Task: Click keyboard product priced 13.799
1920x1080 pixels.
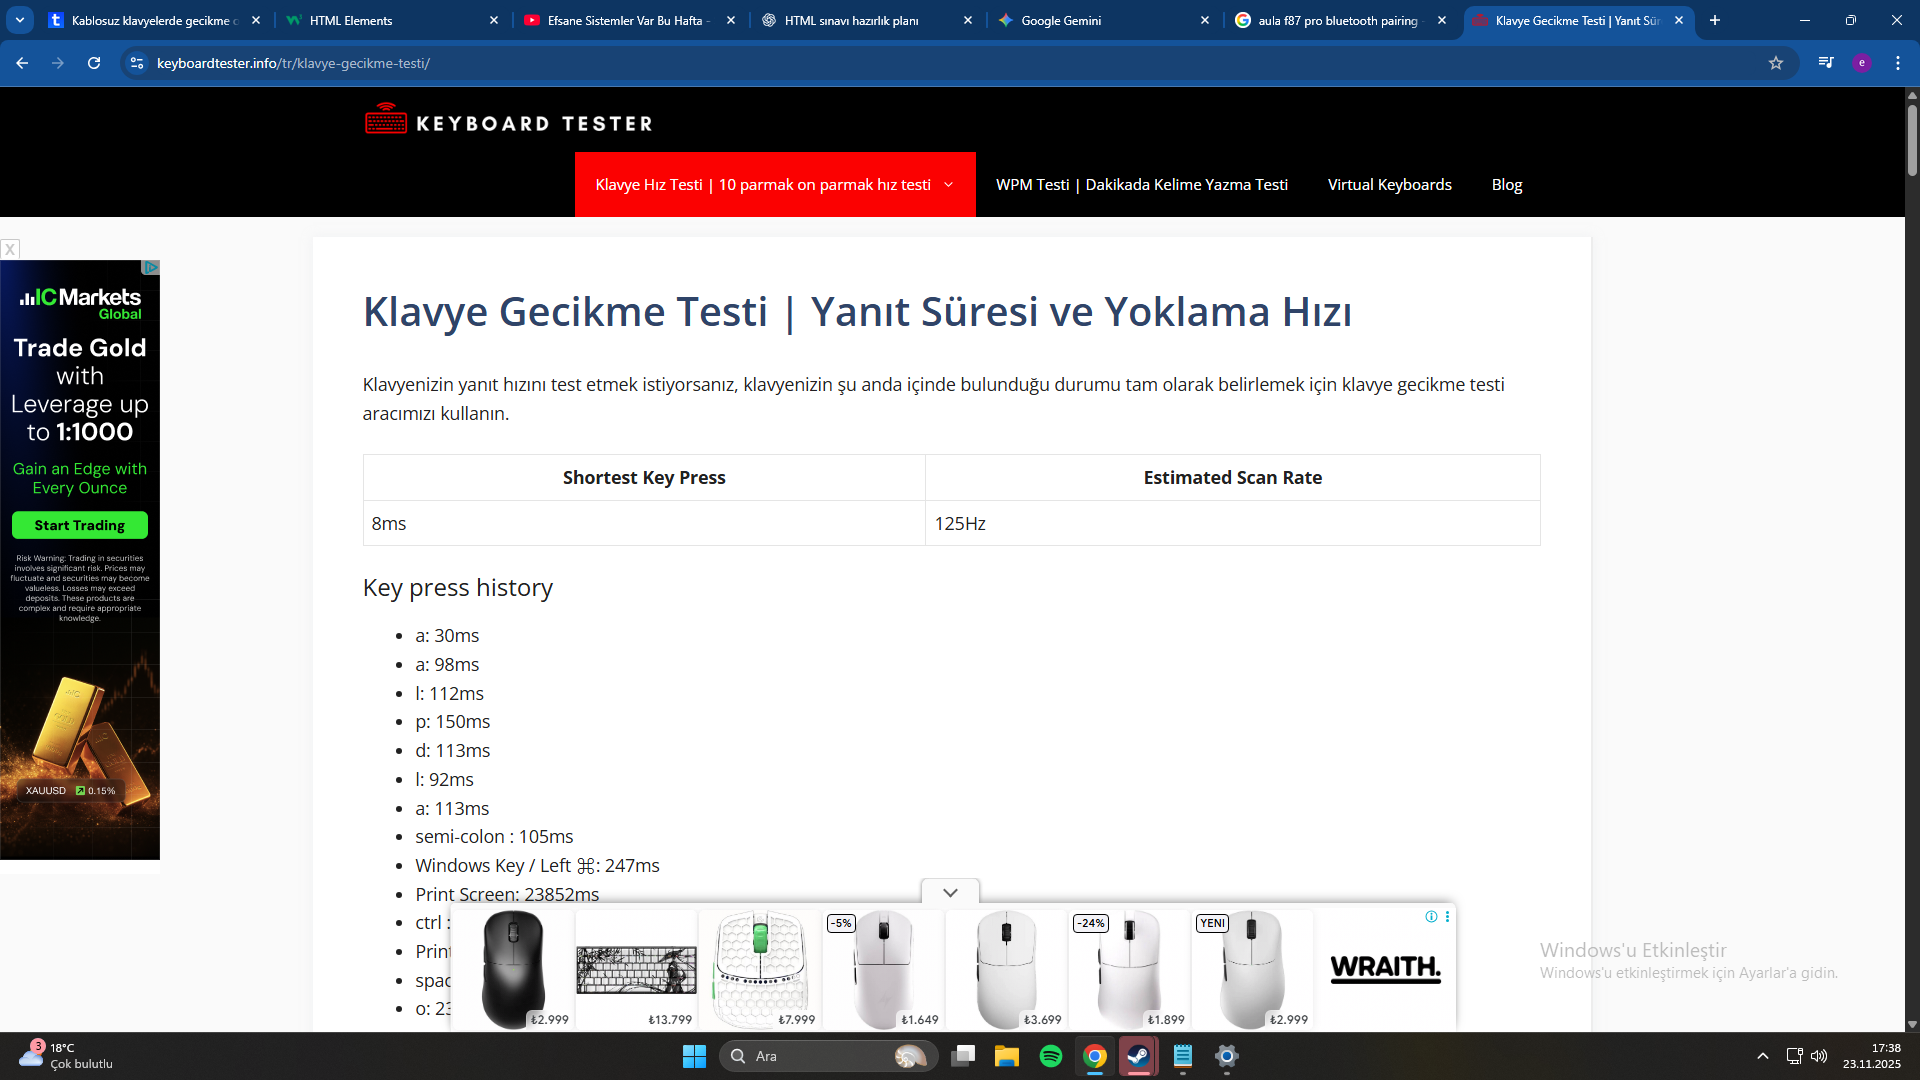Action: click(x=636, y=969)
